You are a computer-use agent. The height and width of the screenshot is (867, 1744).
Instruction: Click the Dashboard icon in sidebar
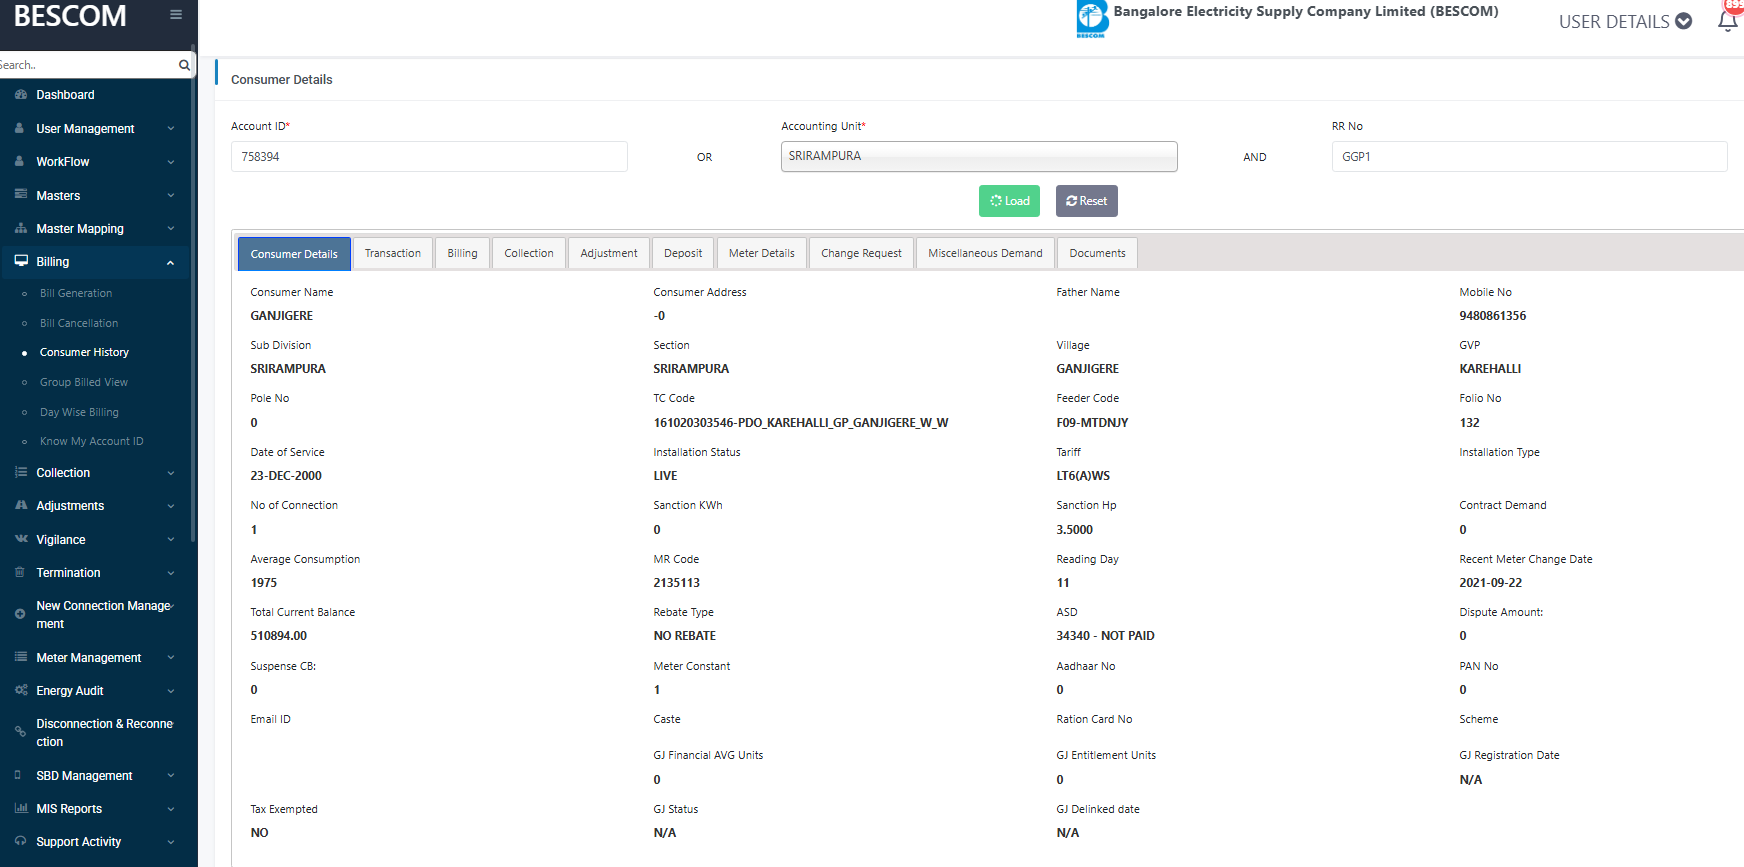(x=21, y=94)
